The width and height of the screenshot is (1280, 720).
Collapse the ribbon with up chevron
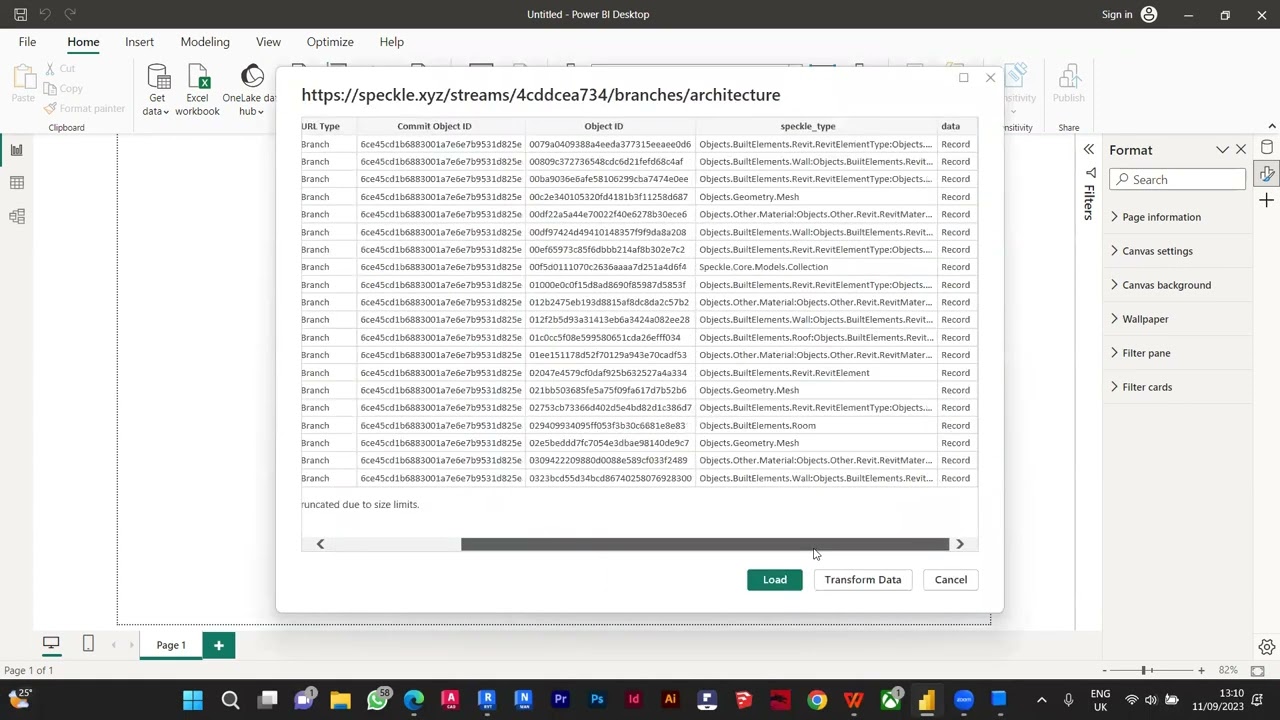(x=1271, y=127)
